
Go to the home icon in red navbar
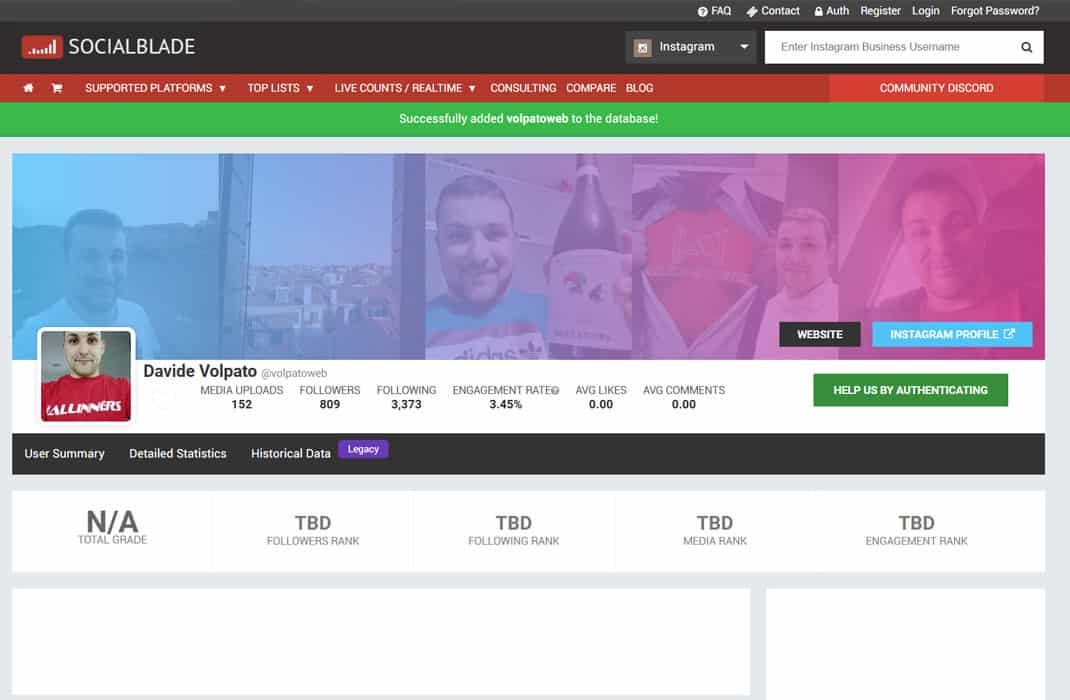tap(29, 88)
